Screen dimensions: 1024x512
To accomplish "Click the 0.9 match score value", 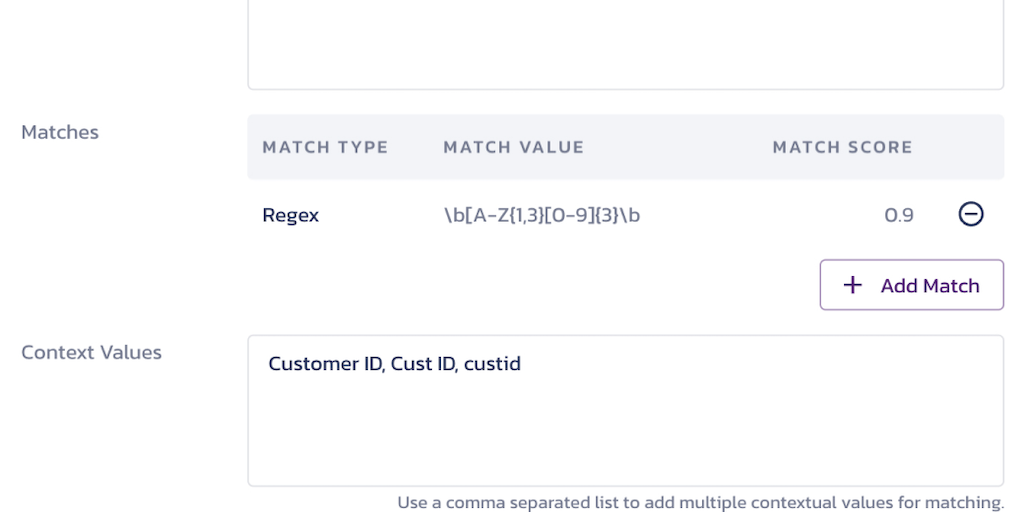I will (x=899, y=215).
